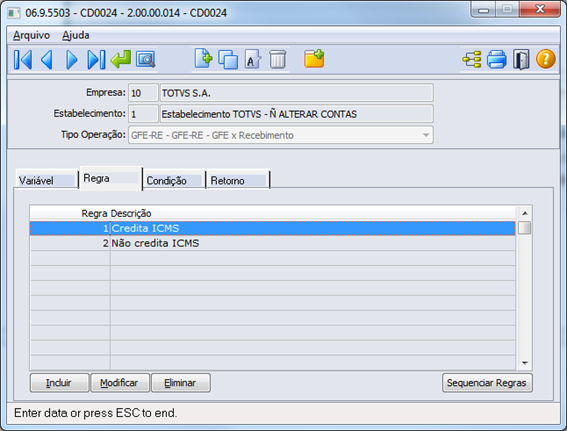Viewport: 567px width, 431px height.
Task: Modify record with the A pencil icon
Action: tap(253, 60)
